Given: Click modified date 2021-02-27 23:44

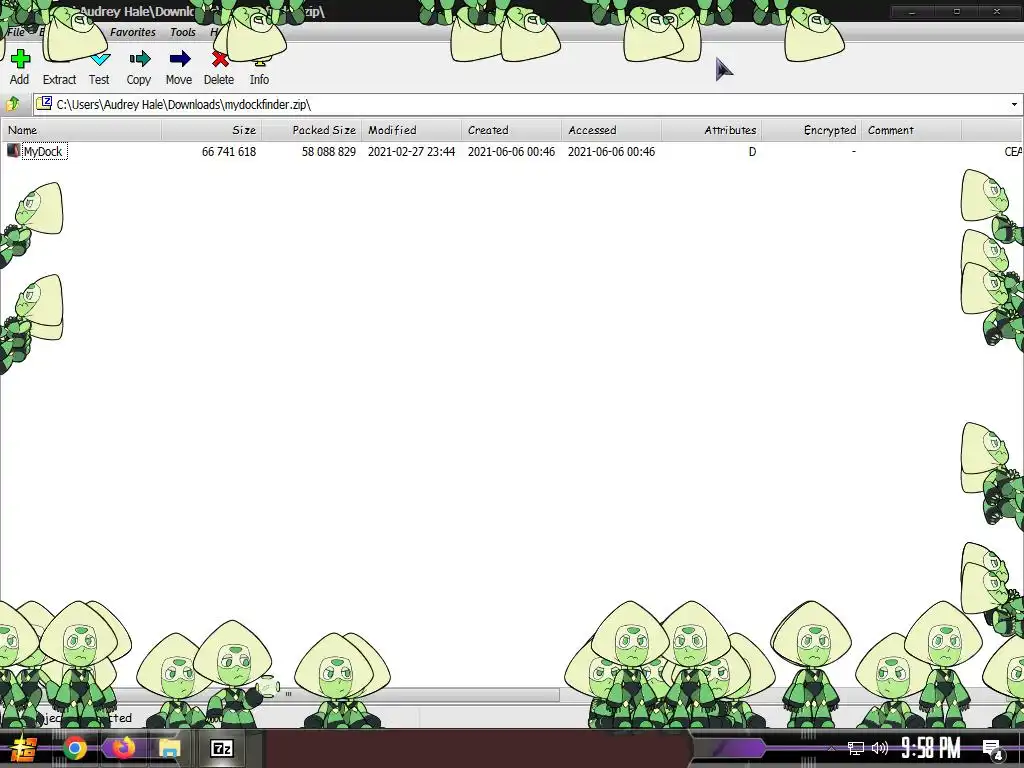Looking at the screenshot, I should pyautogui.click(x=411, y=152).
